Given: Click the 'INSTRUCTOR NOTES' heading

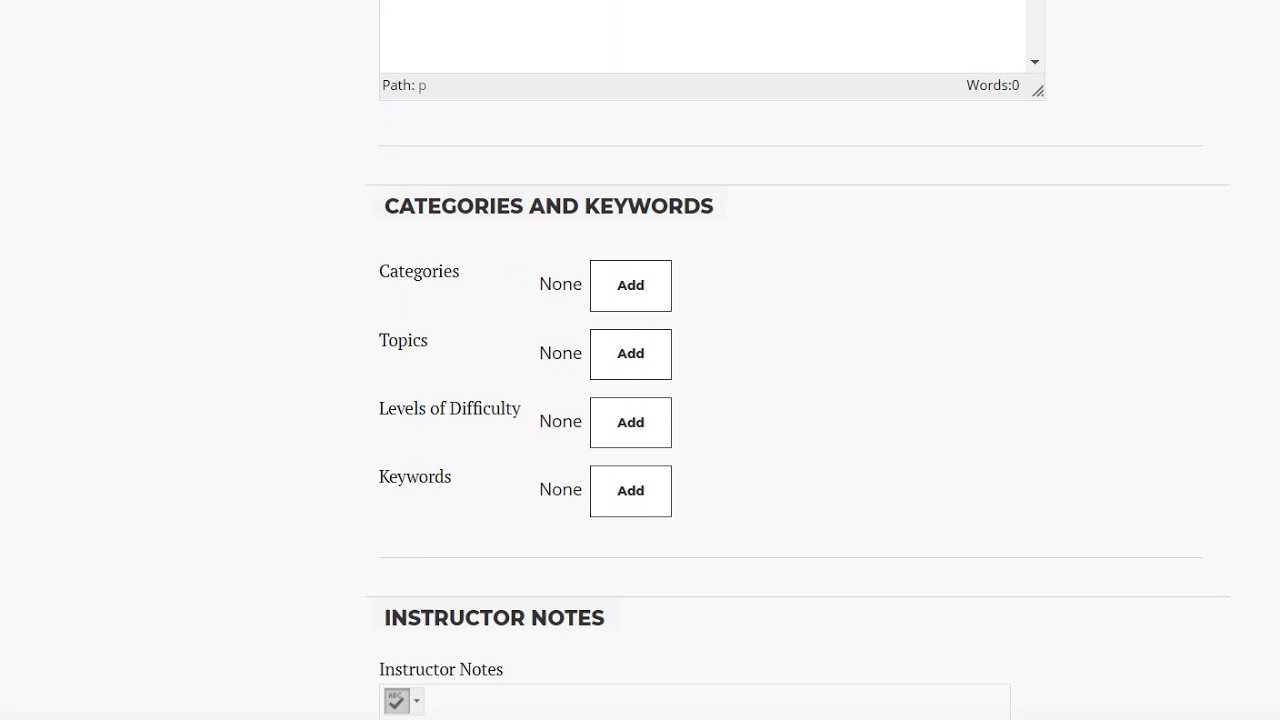Looking at the screenshot, I should [494, 618].
